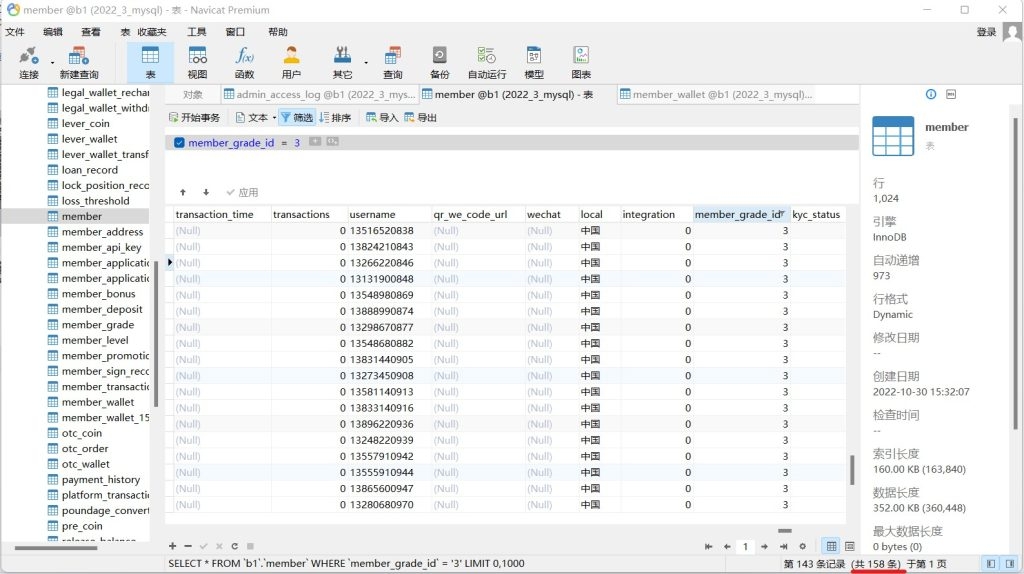Uncheck the member_grade_id filter checkbox
1024x574 pixels.
coord(179,143)
